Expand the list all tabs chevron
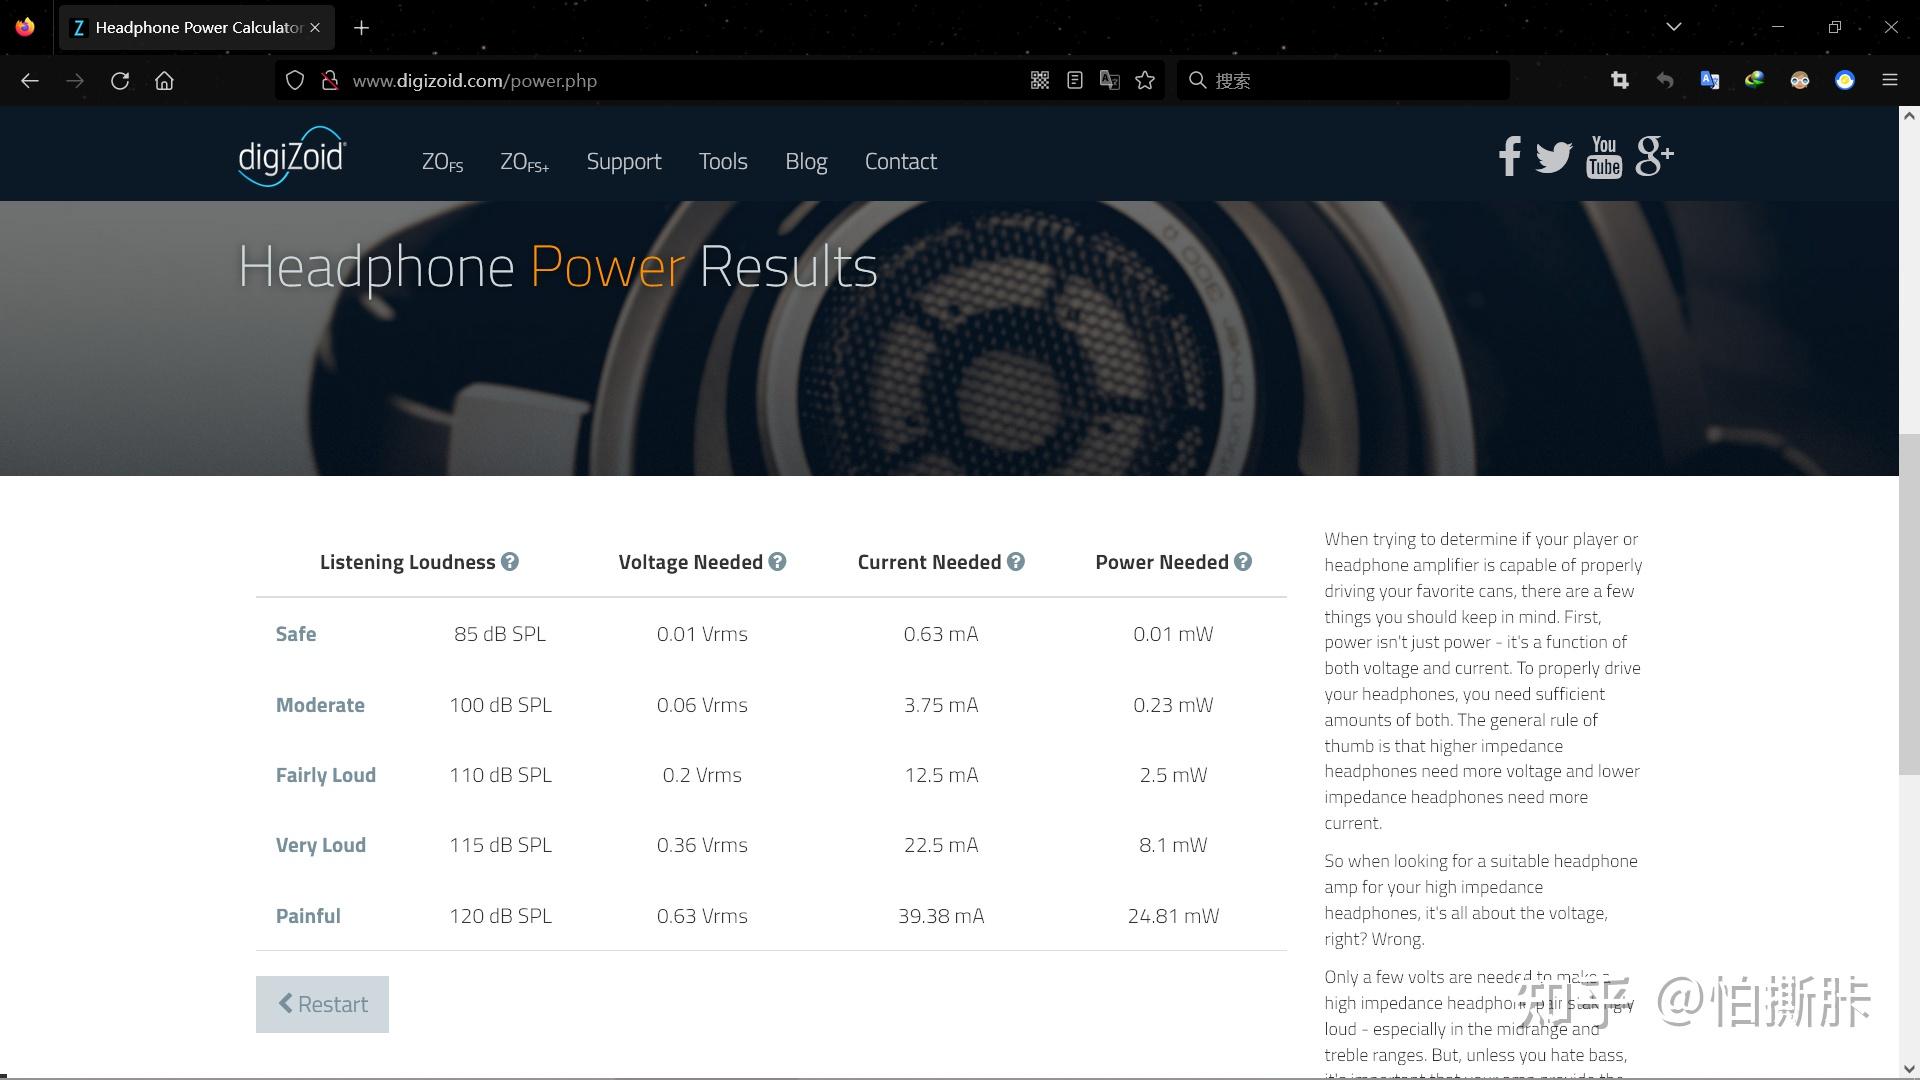The image size is (1920, 1080). click(1673, 27)
